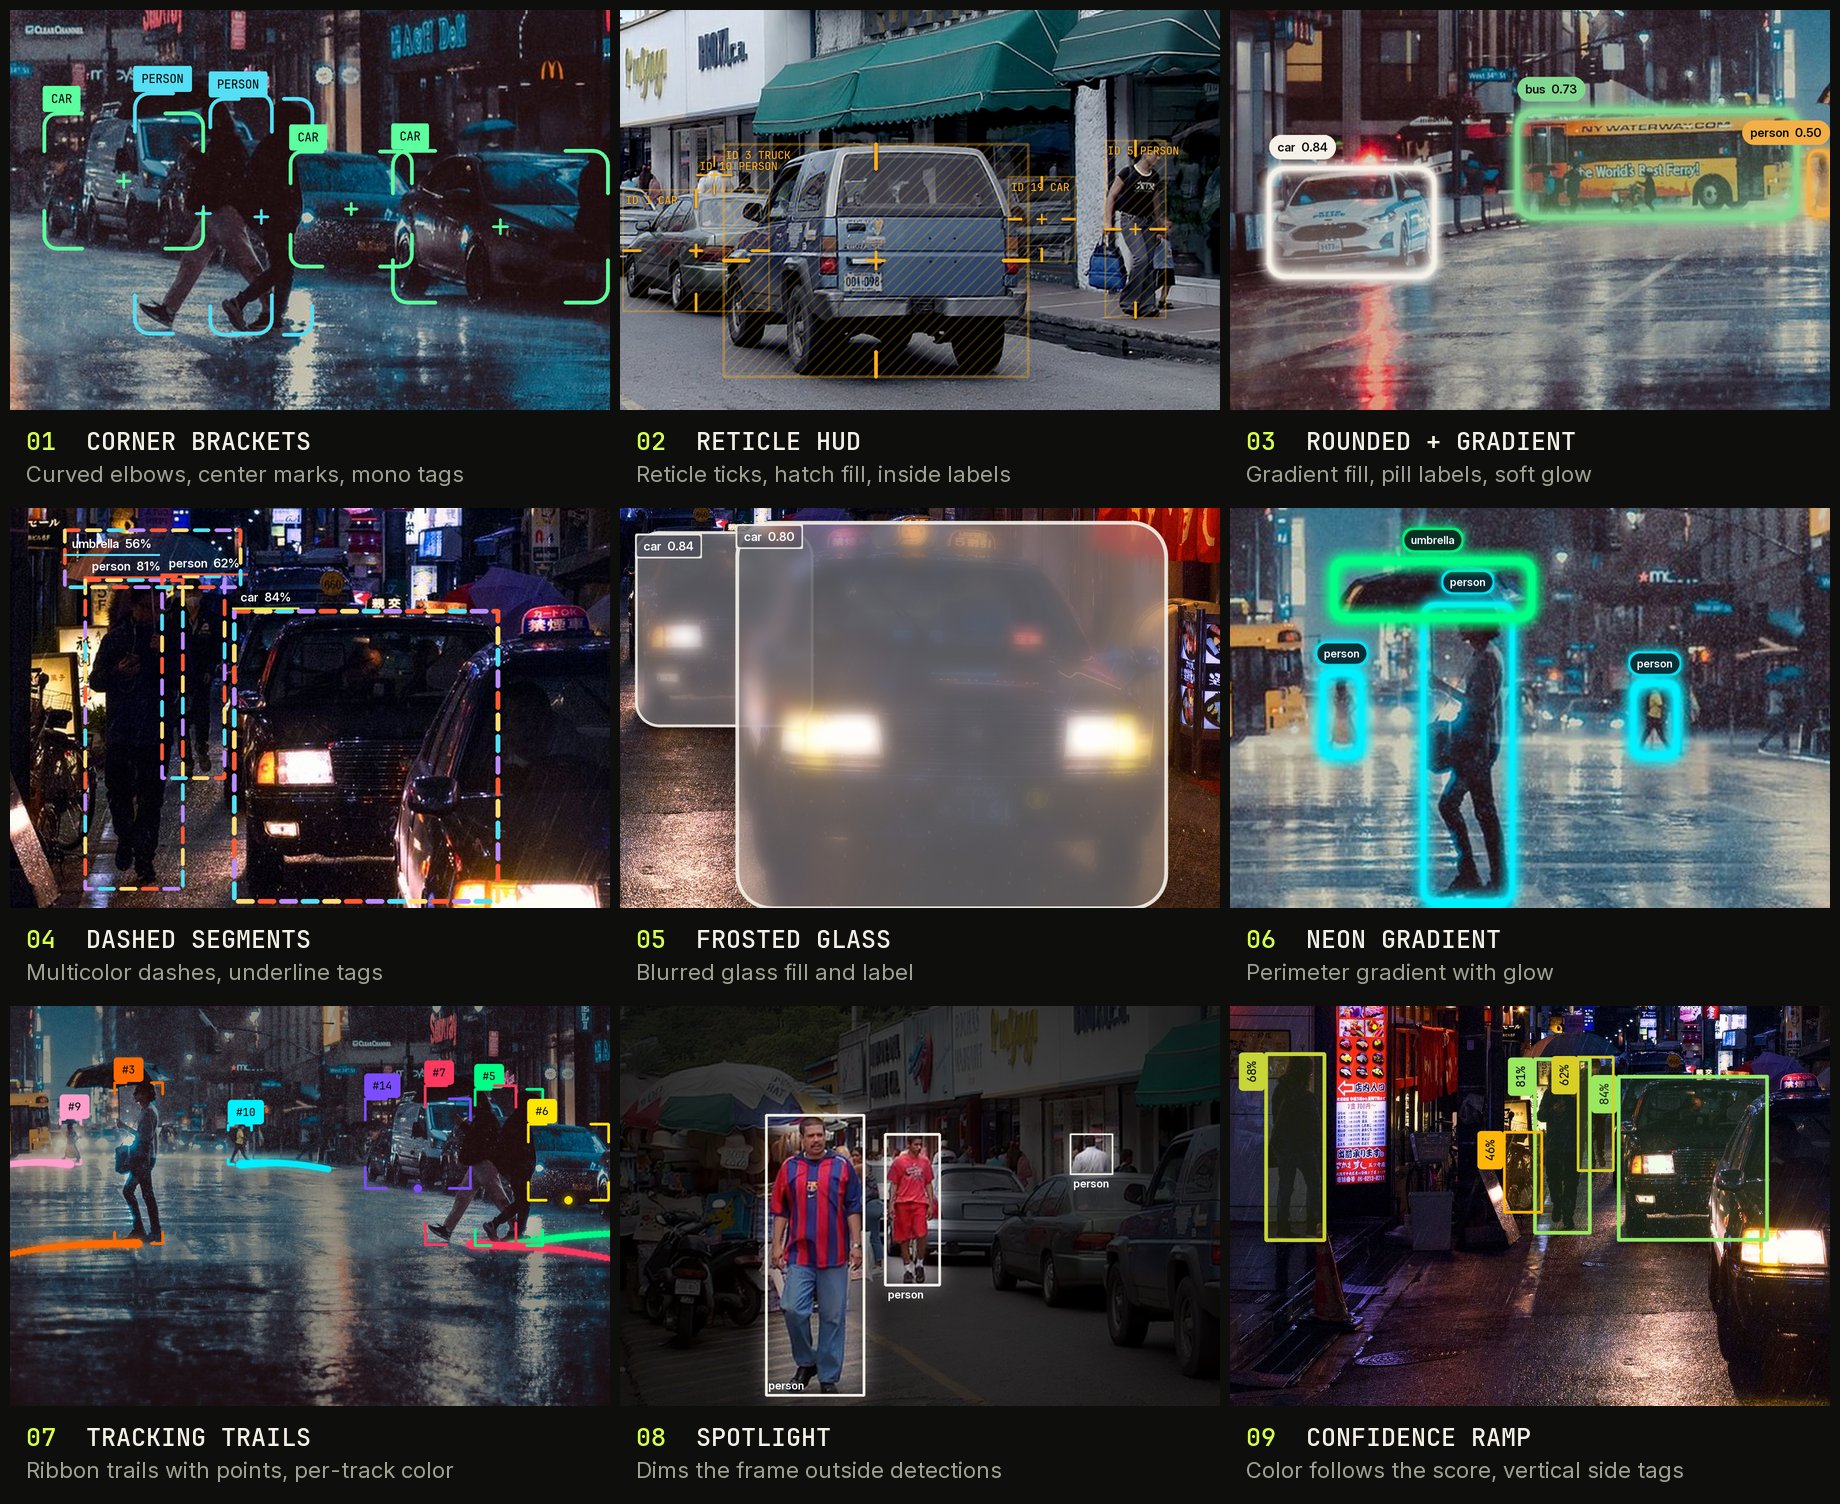
Task: Select 'Multicolor dashes, underline tags' description
Action: coord(204,972)
